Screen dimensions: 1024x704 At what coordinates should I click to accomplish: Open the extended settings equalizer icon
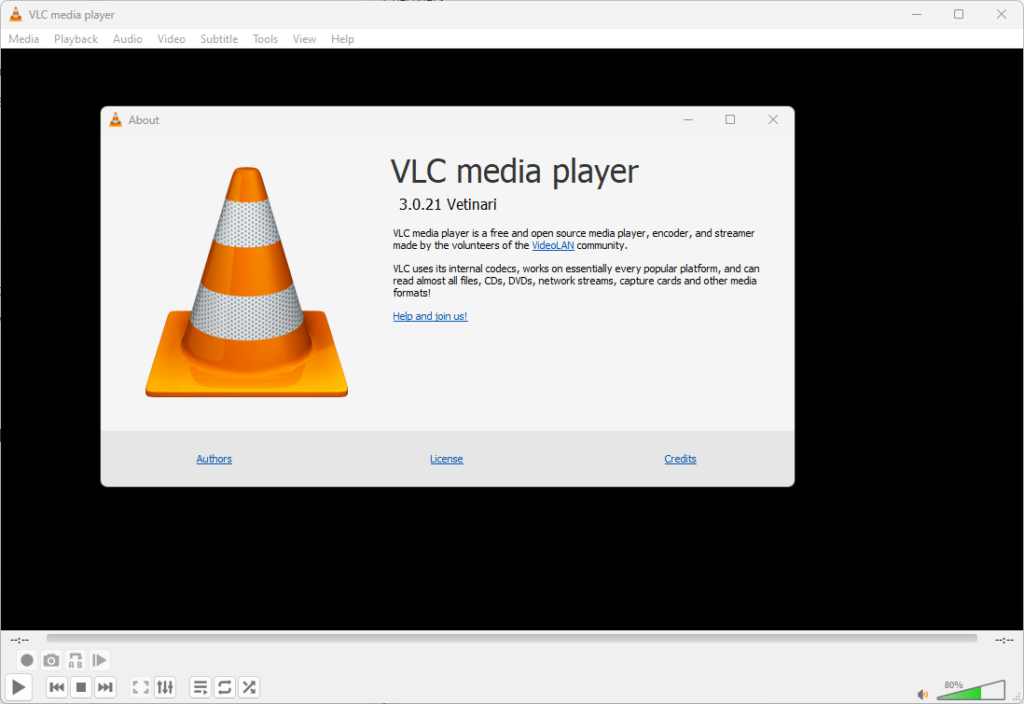[165, 687]
